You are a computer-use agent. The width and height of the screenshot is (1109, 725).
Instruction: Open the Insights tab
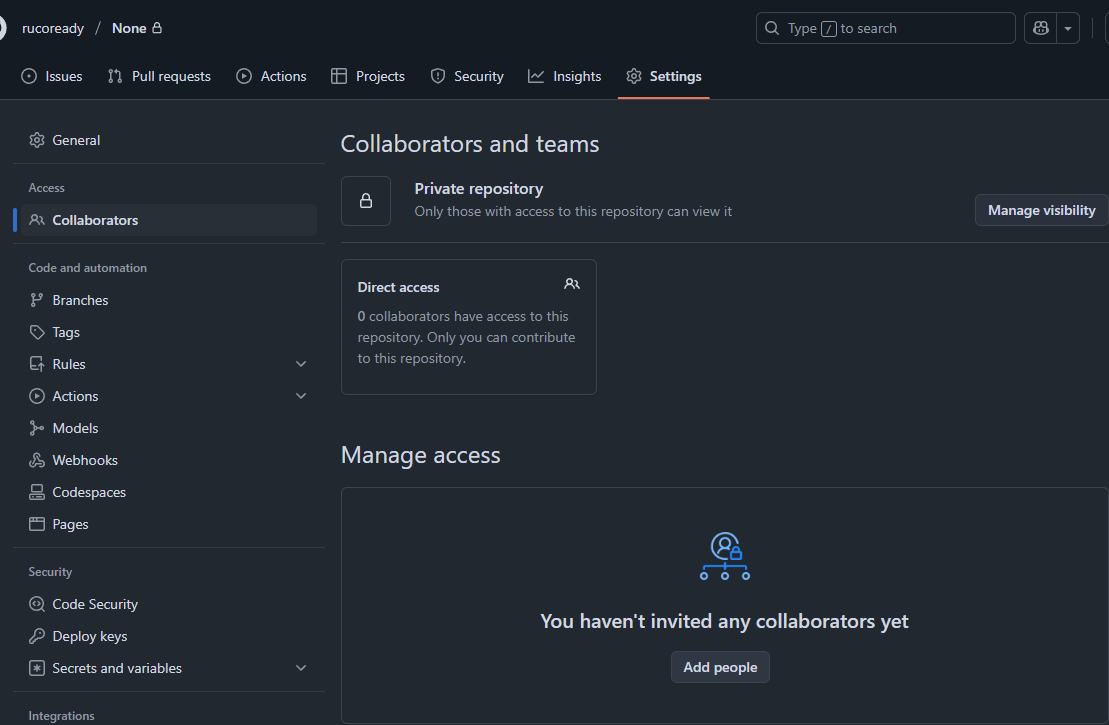pyautogui.click(x=564, y=76)
